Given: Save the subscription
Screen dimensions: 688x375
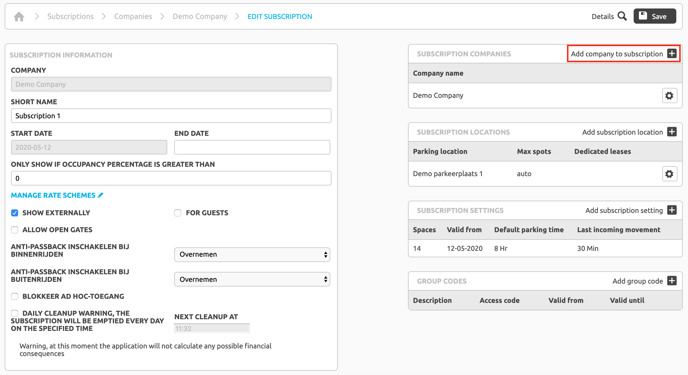Looking at the screenshot, I should click(x=655, y=16).
